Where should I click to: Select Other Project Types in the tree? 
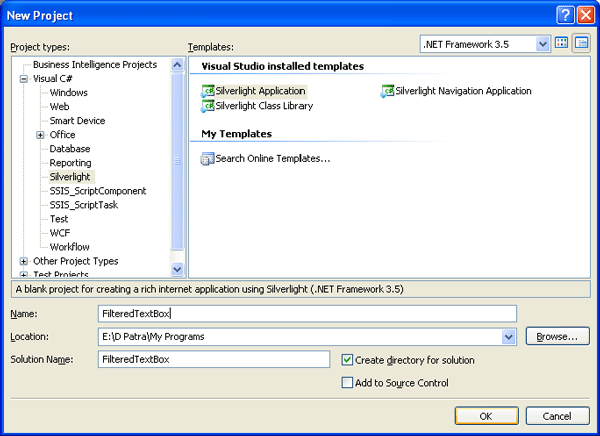[76, 261]
